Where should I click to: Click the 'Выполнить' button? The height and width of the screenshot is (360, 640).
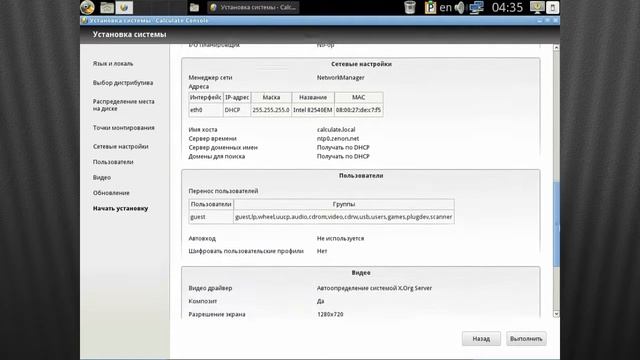[526, 339]
